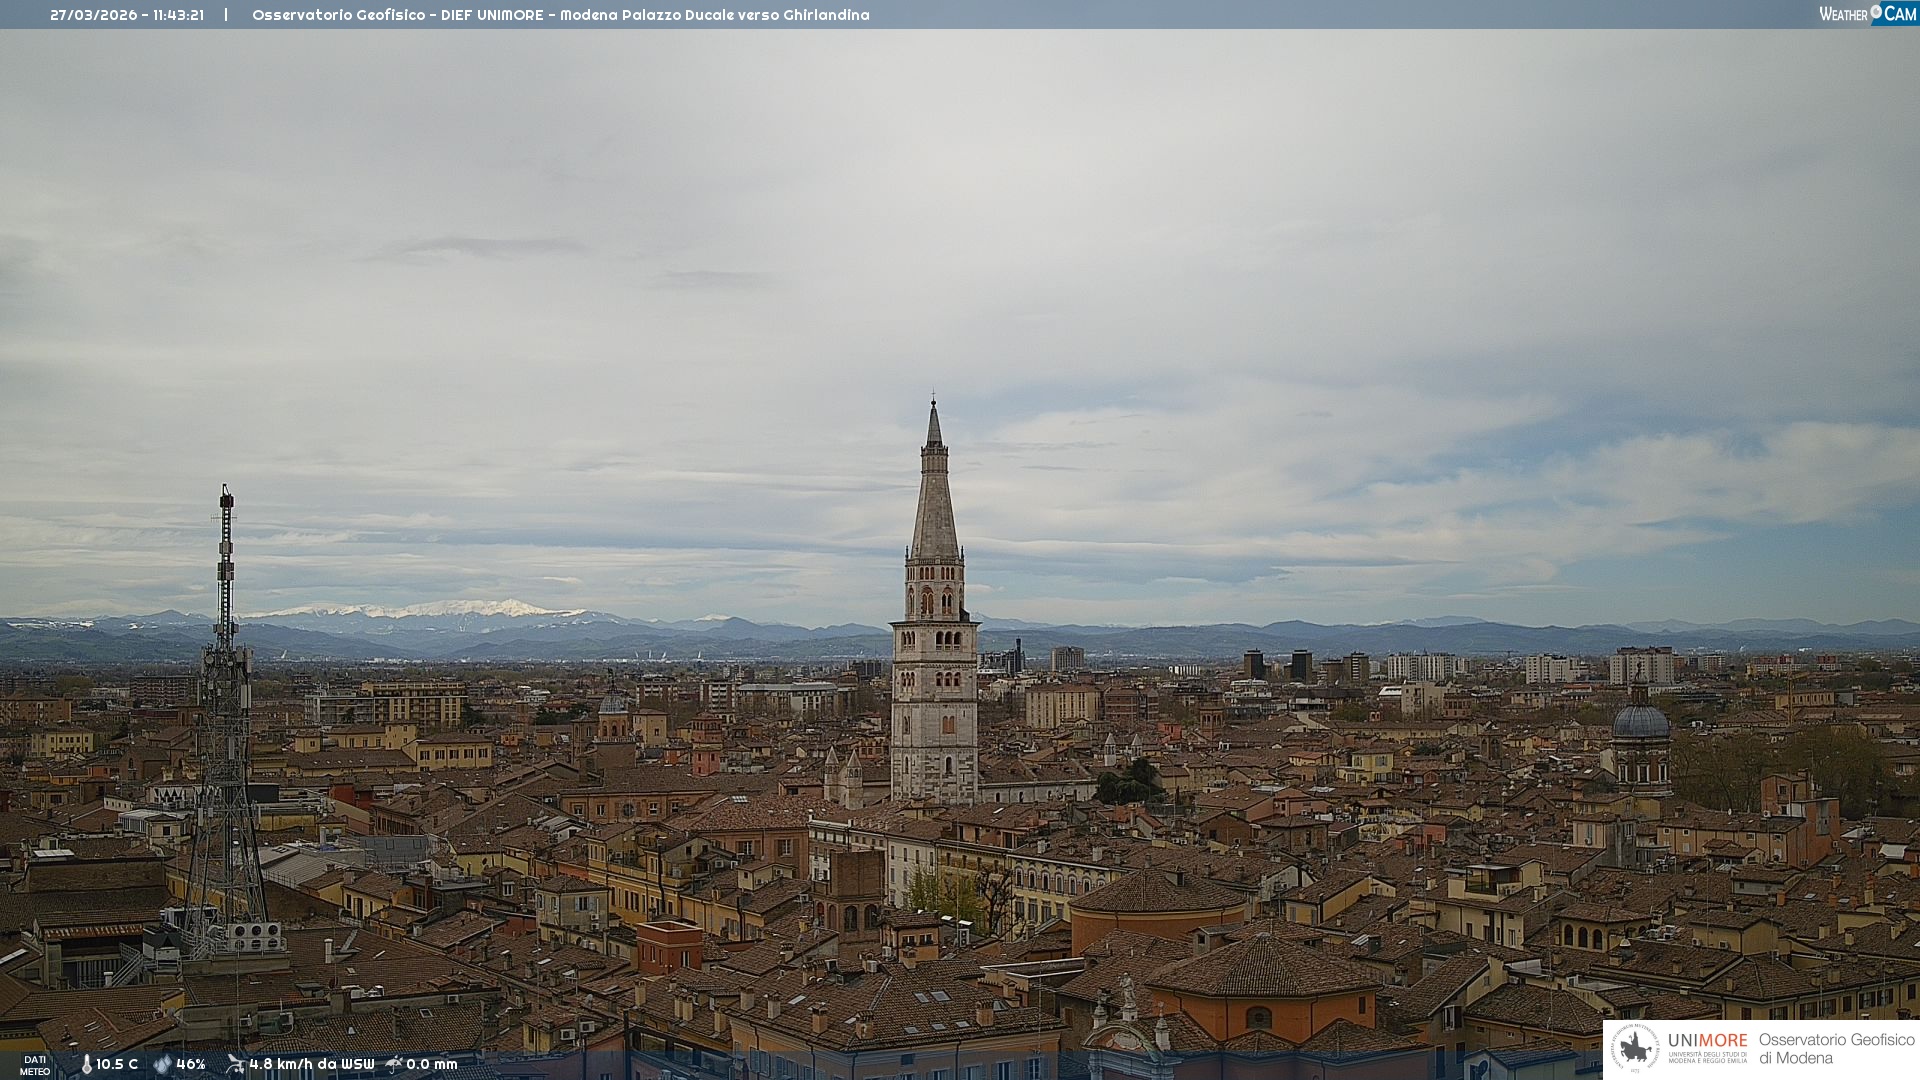The width and height of the screenshot is (1920, 1080).
Task: Click the wind anemometer icon
Action: 235,1064
